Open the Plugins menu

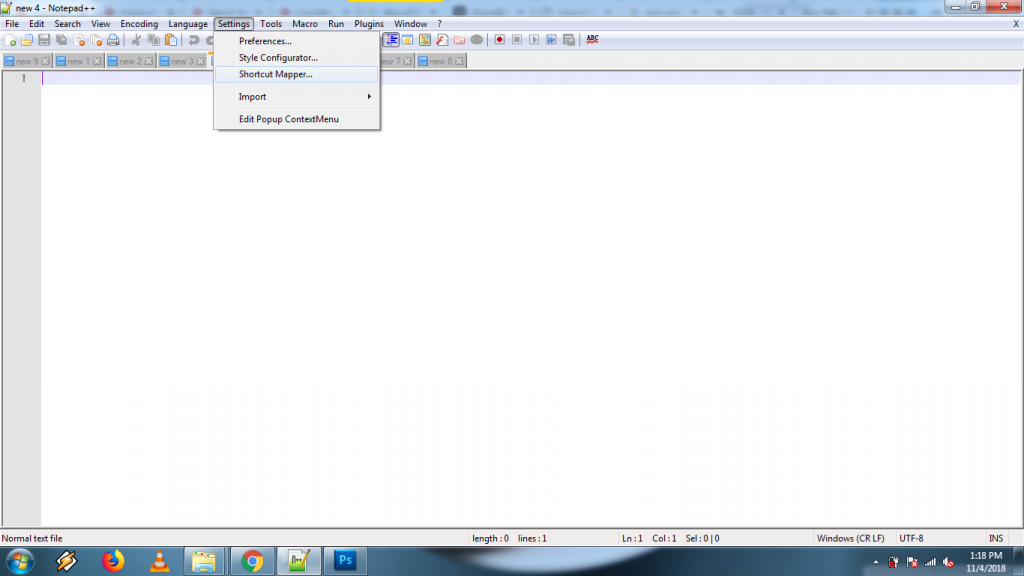pyautogui.click(x=369, y=24)
